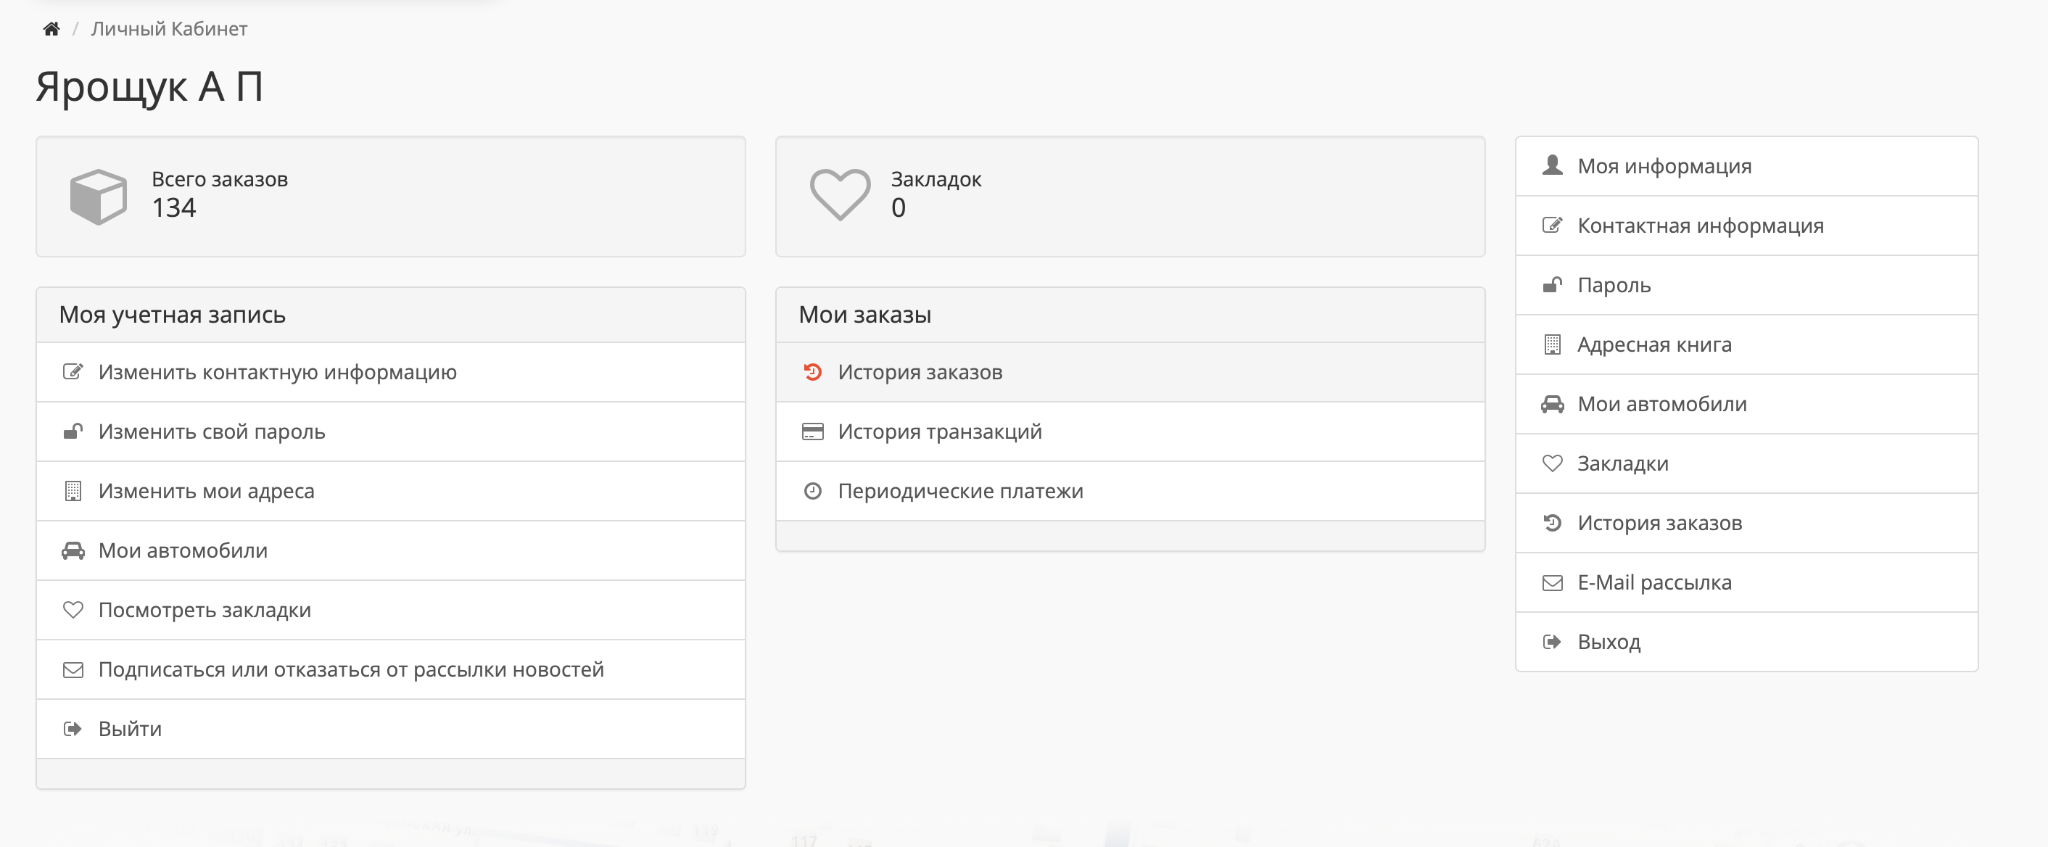Click the person icon next to Моя информация

coord(1552,165)
